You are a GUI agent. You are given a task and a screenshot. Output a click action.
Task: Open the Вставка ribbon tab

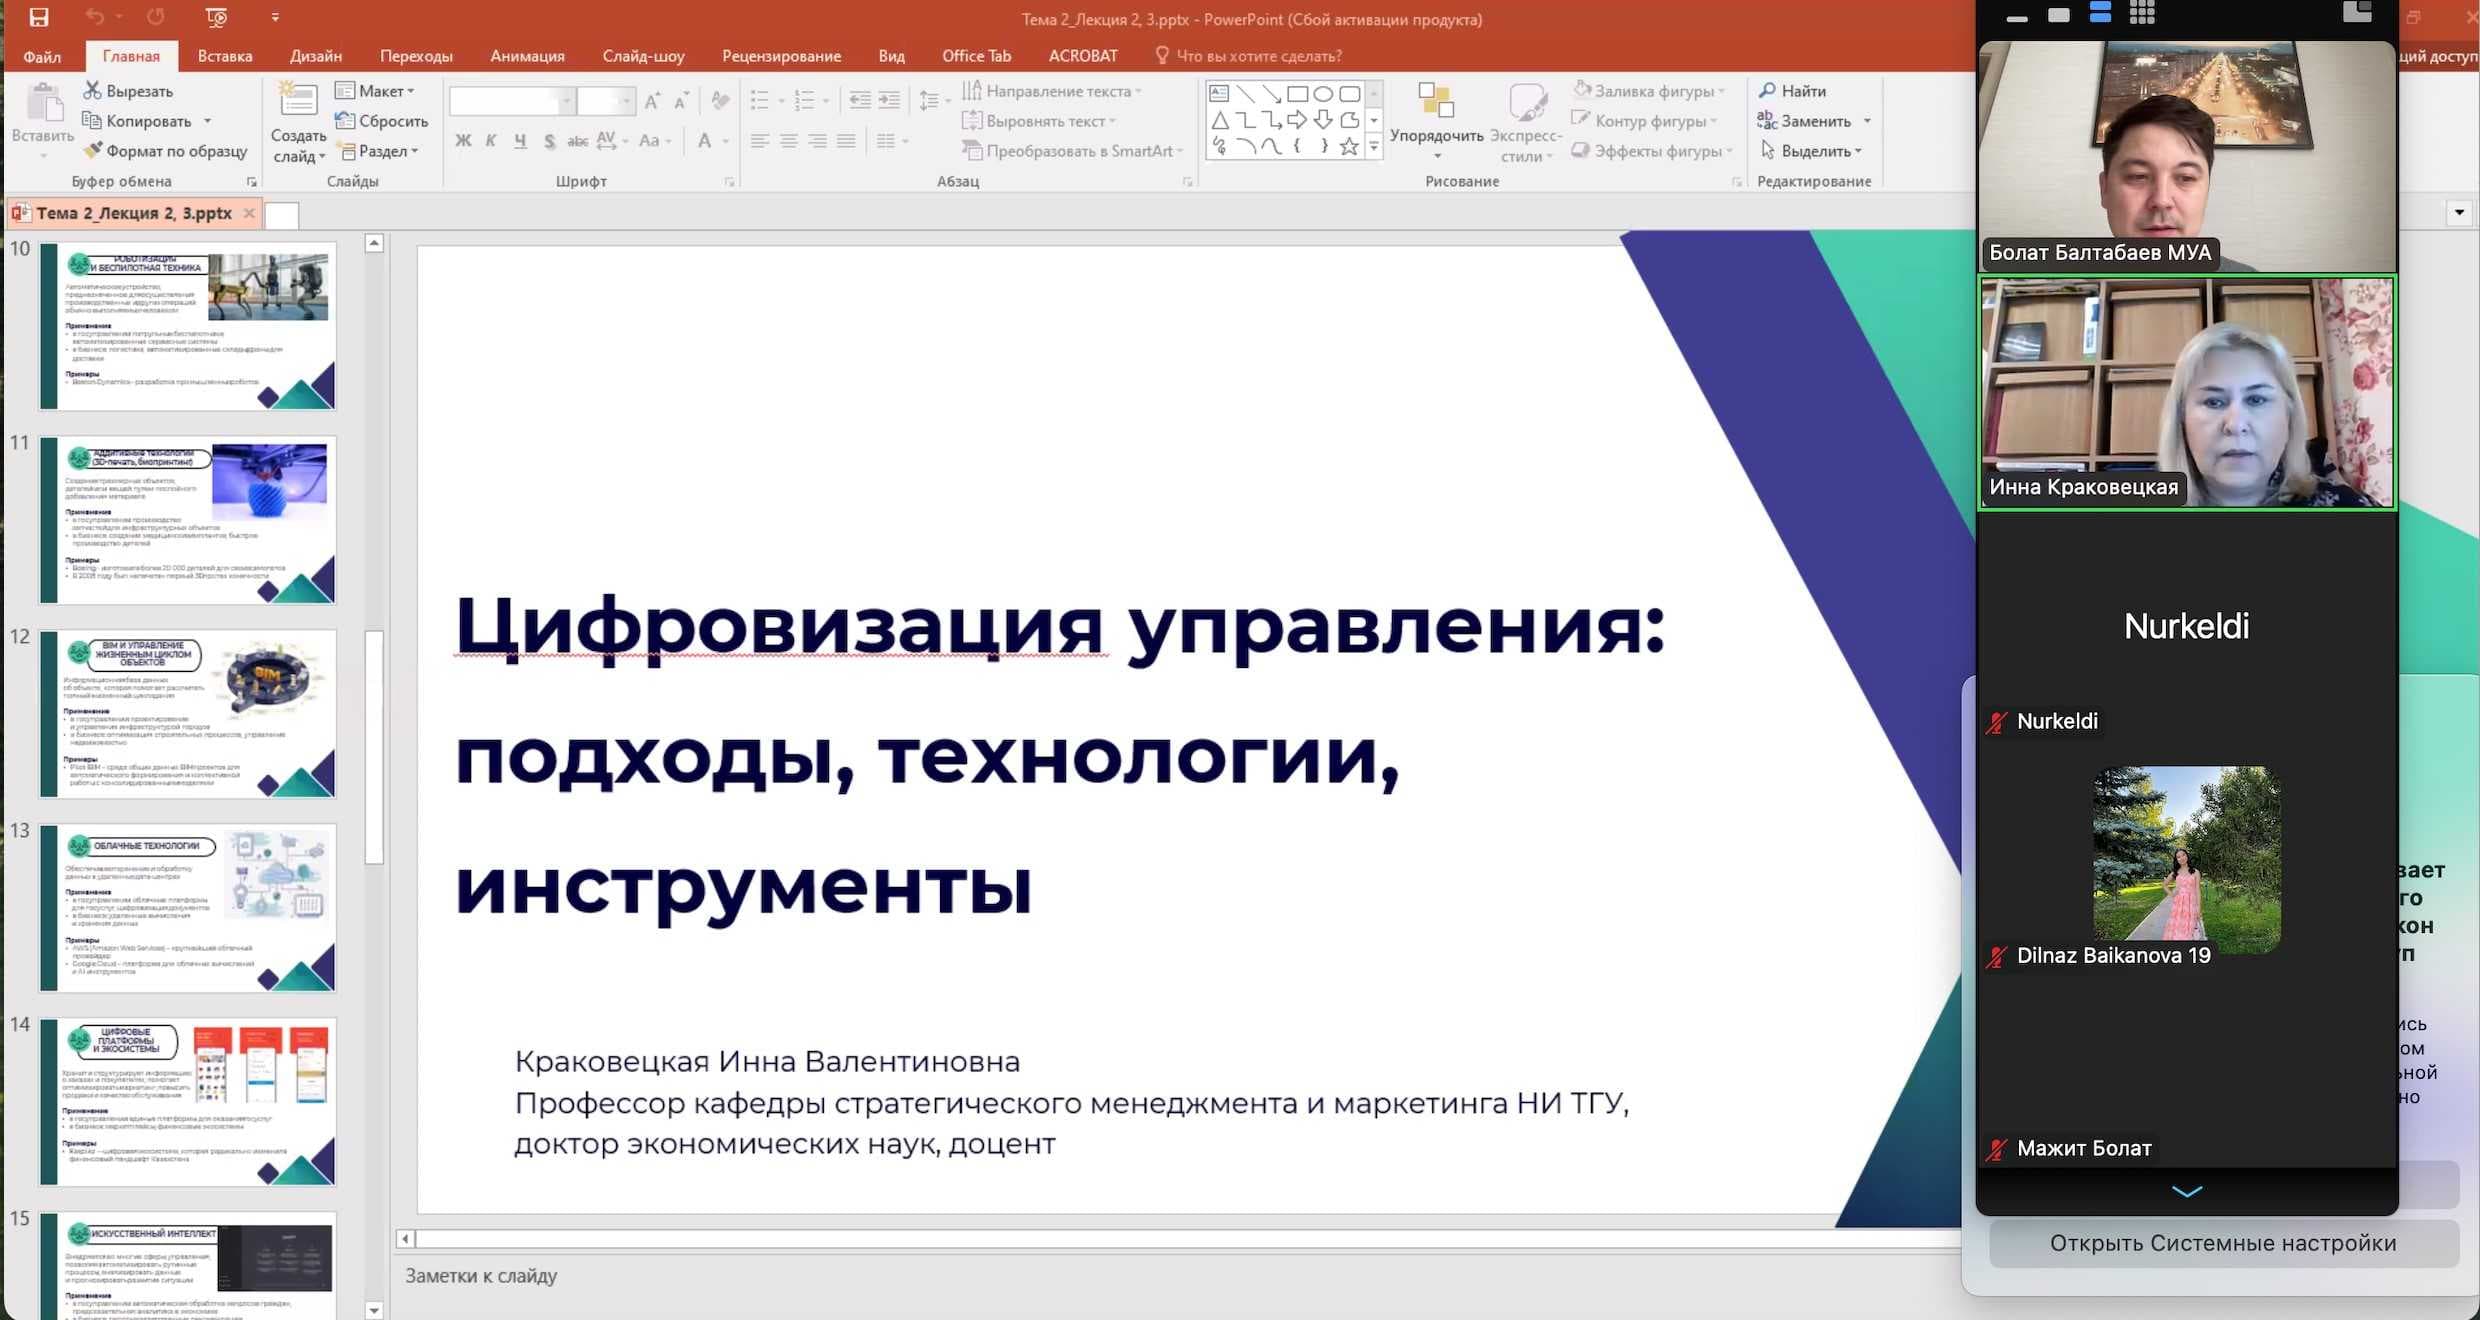pos(225,56)
